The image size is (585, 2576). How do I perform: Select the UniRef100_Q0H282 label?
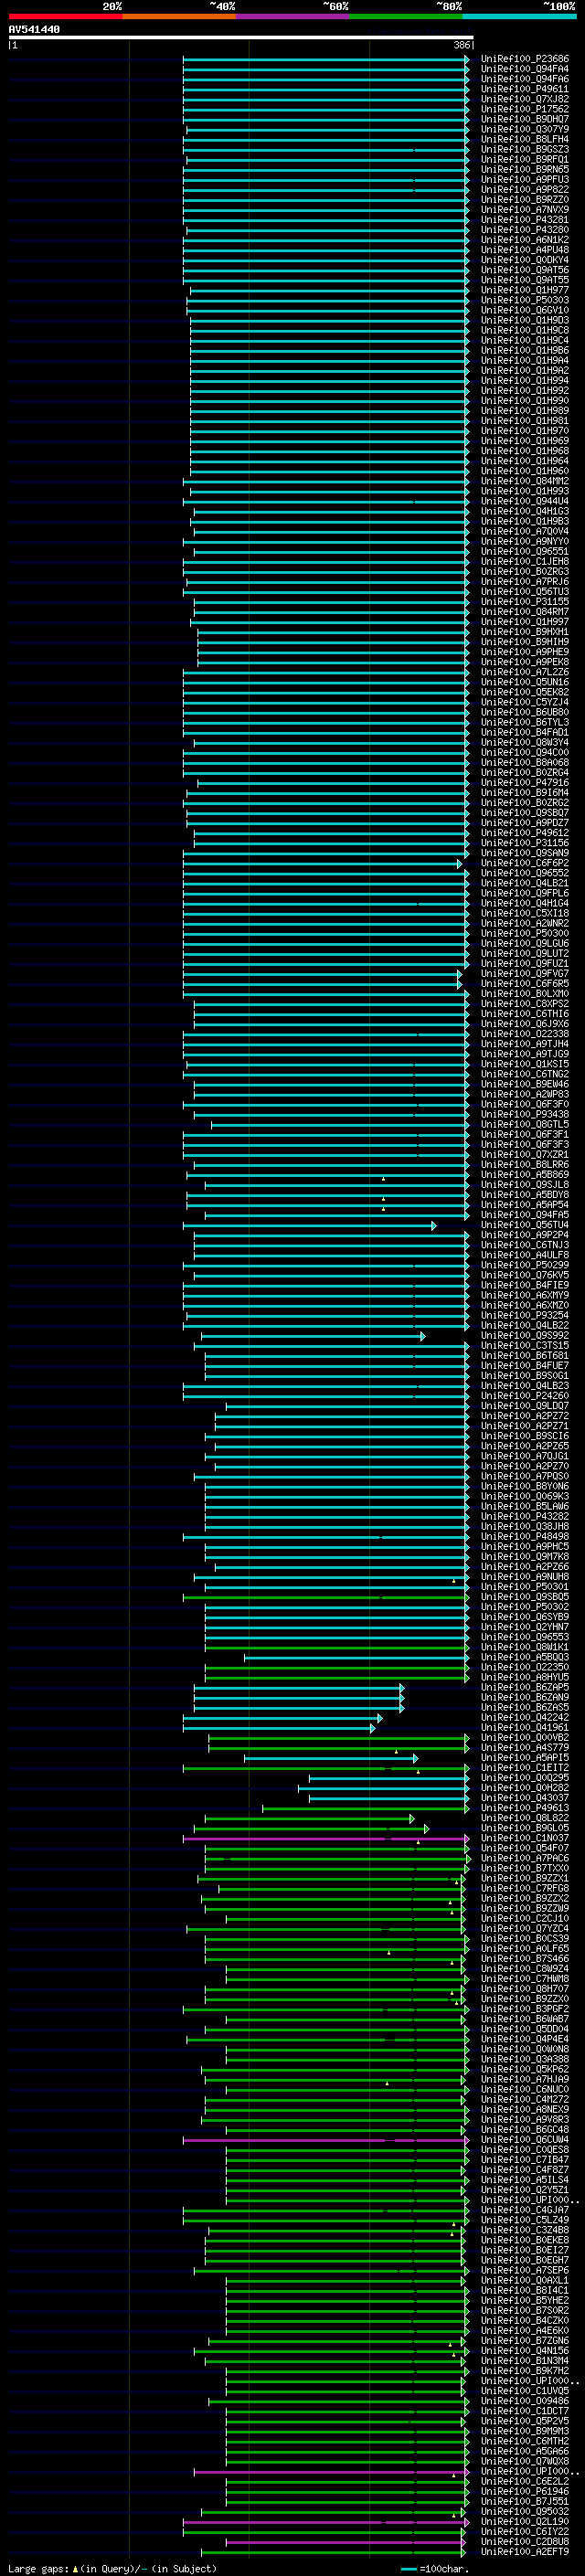(525, 1789)
